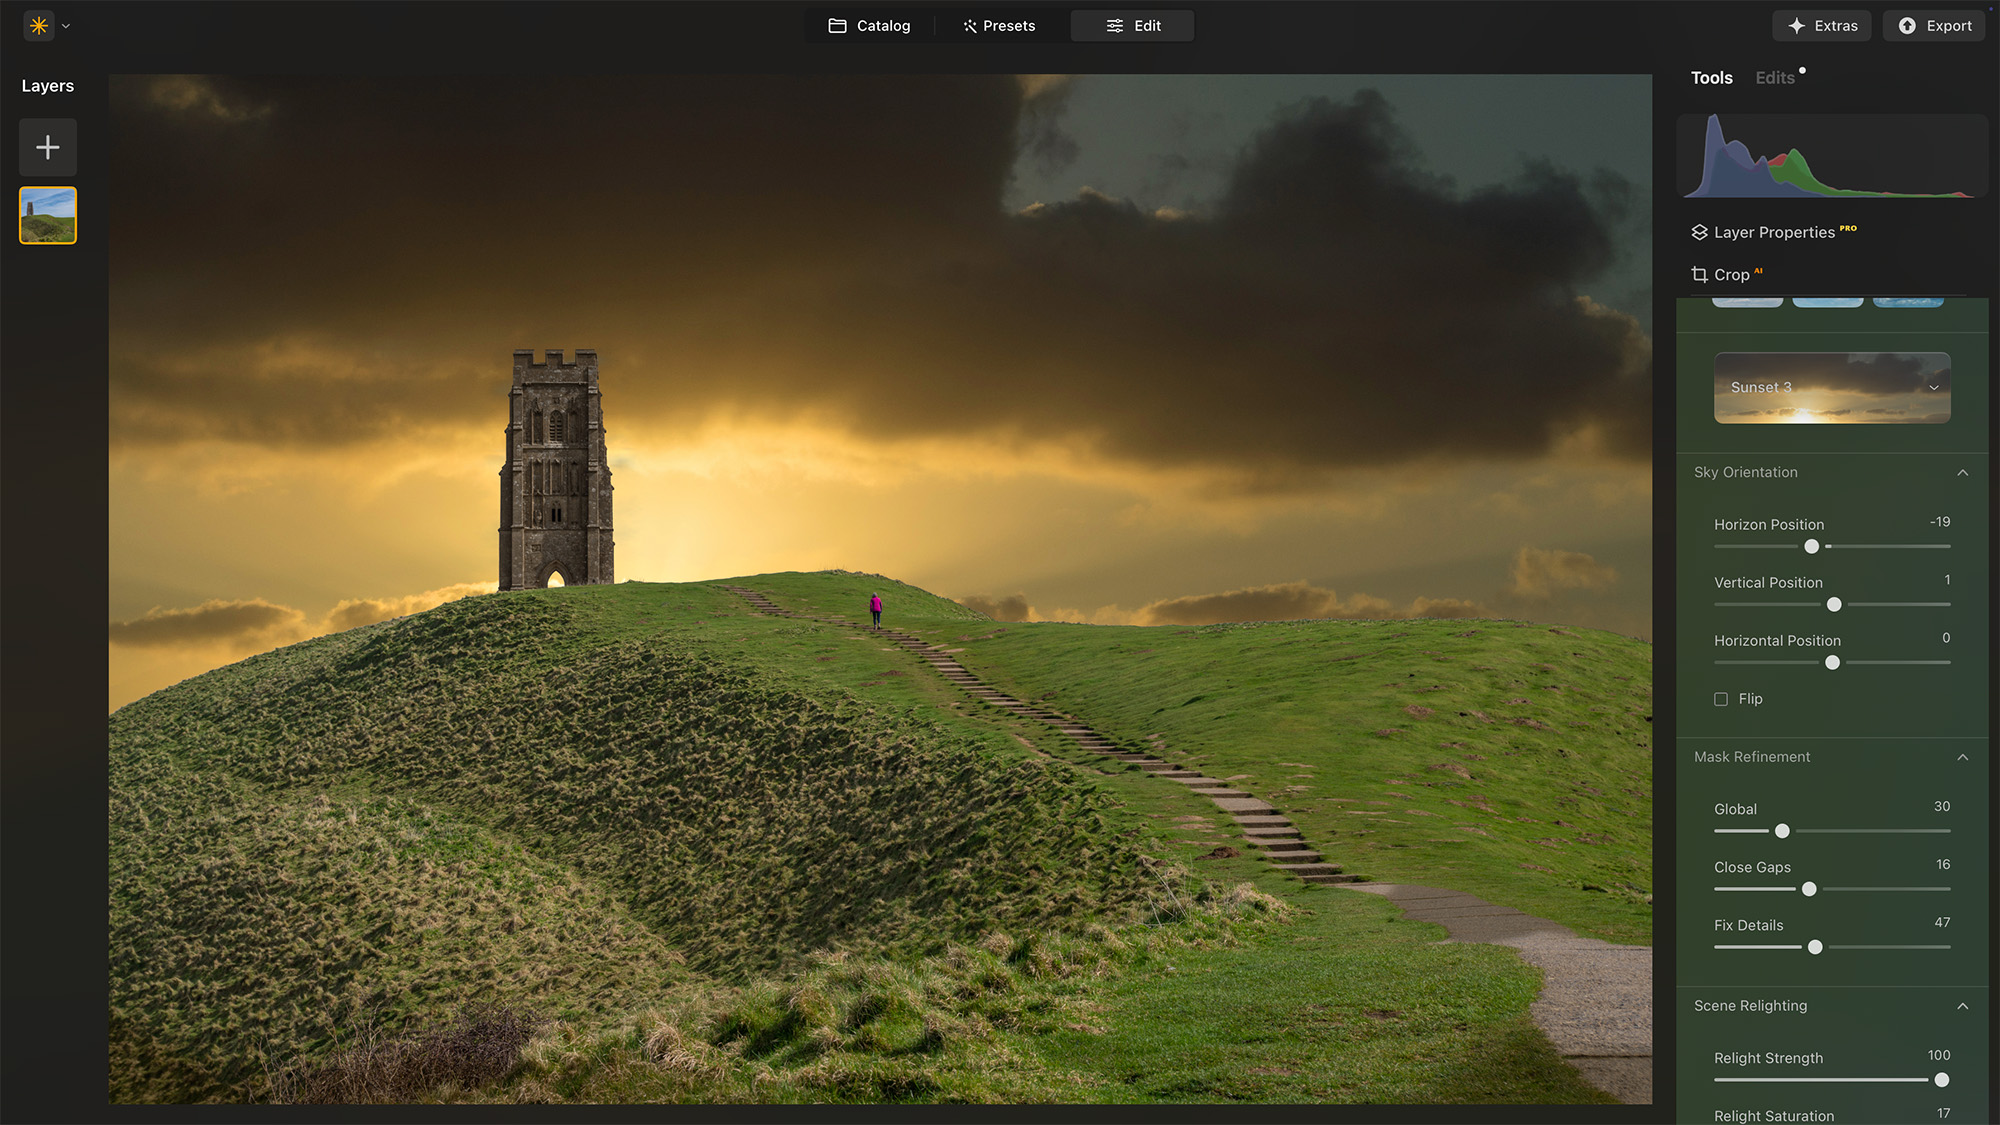Click the Global value 30
Screen dimensions: 2000x1125
coord(1942,806)
